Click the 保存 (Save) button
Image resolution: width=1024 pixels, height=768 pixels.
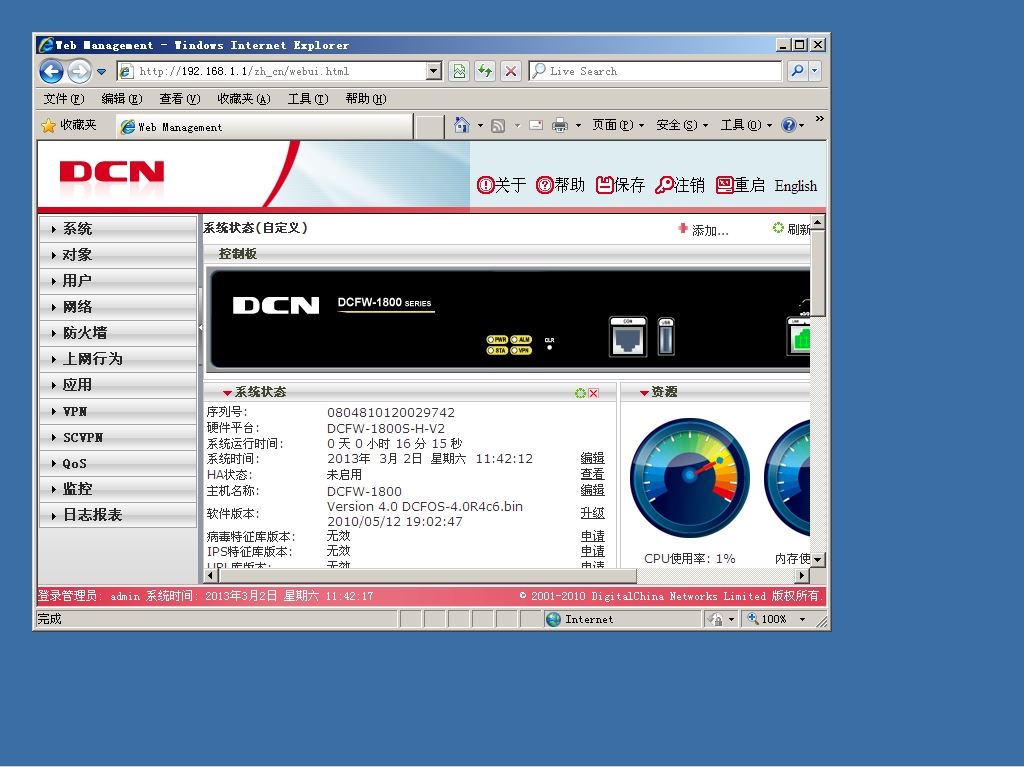(620, 185)
